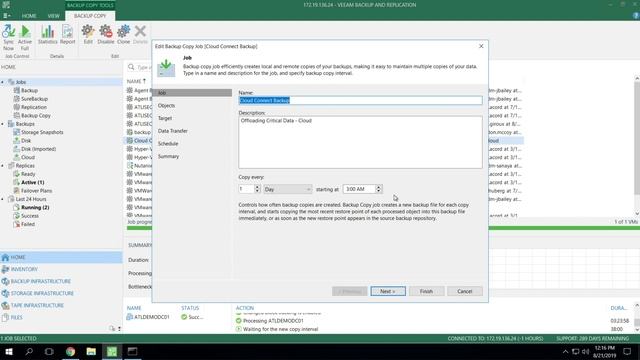Open the Help icon in title area

coord(636,16)
